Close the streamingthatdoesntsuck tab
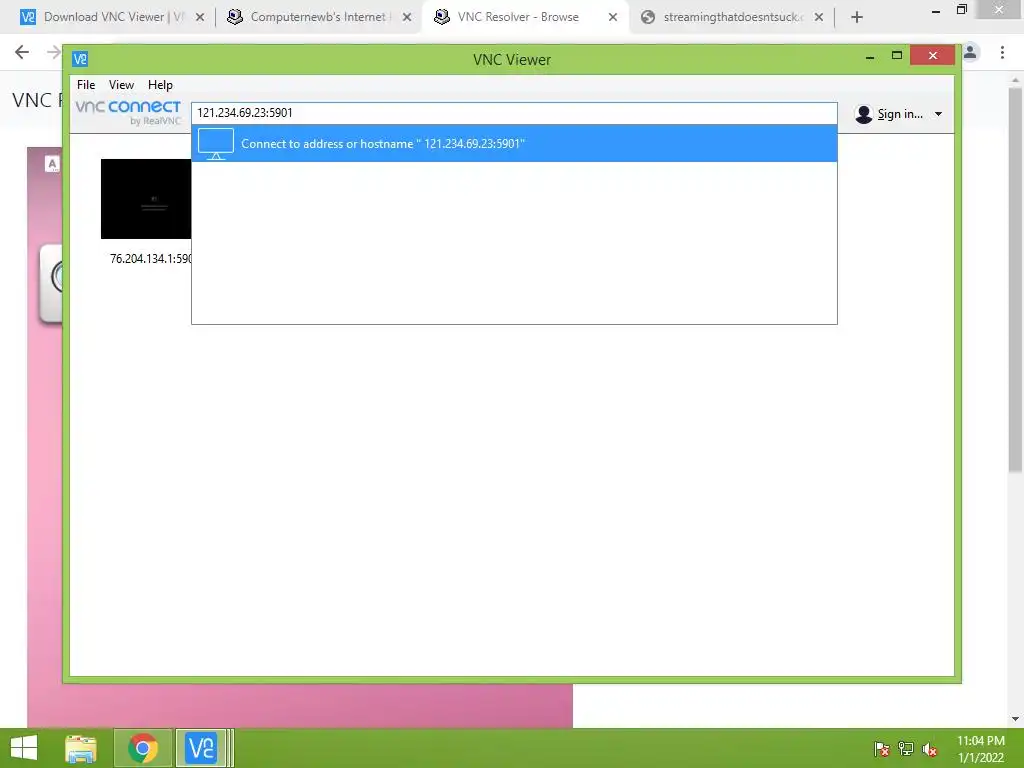This screenshot has height=768, width=1024. (818, 17)
